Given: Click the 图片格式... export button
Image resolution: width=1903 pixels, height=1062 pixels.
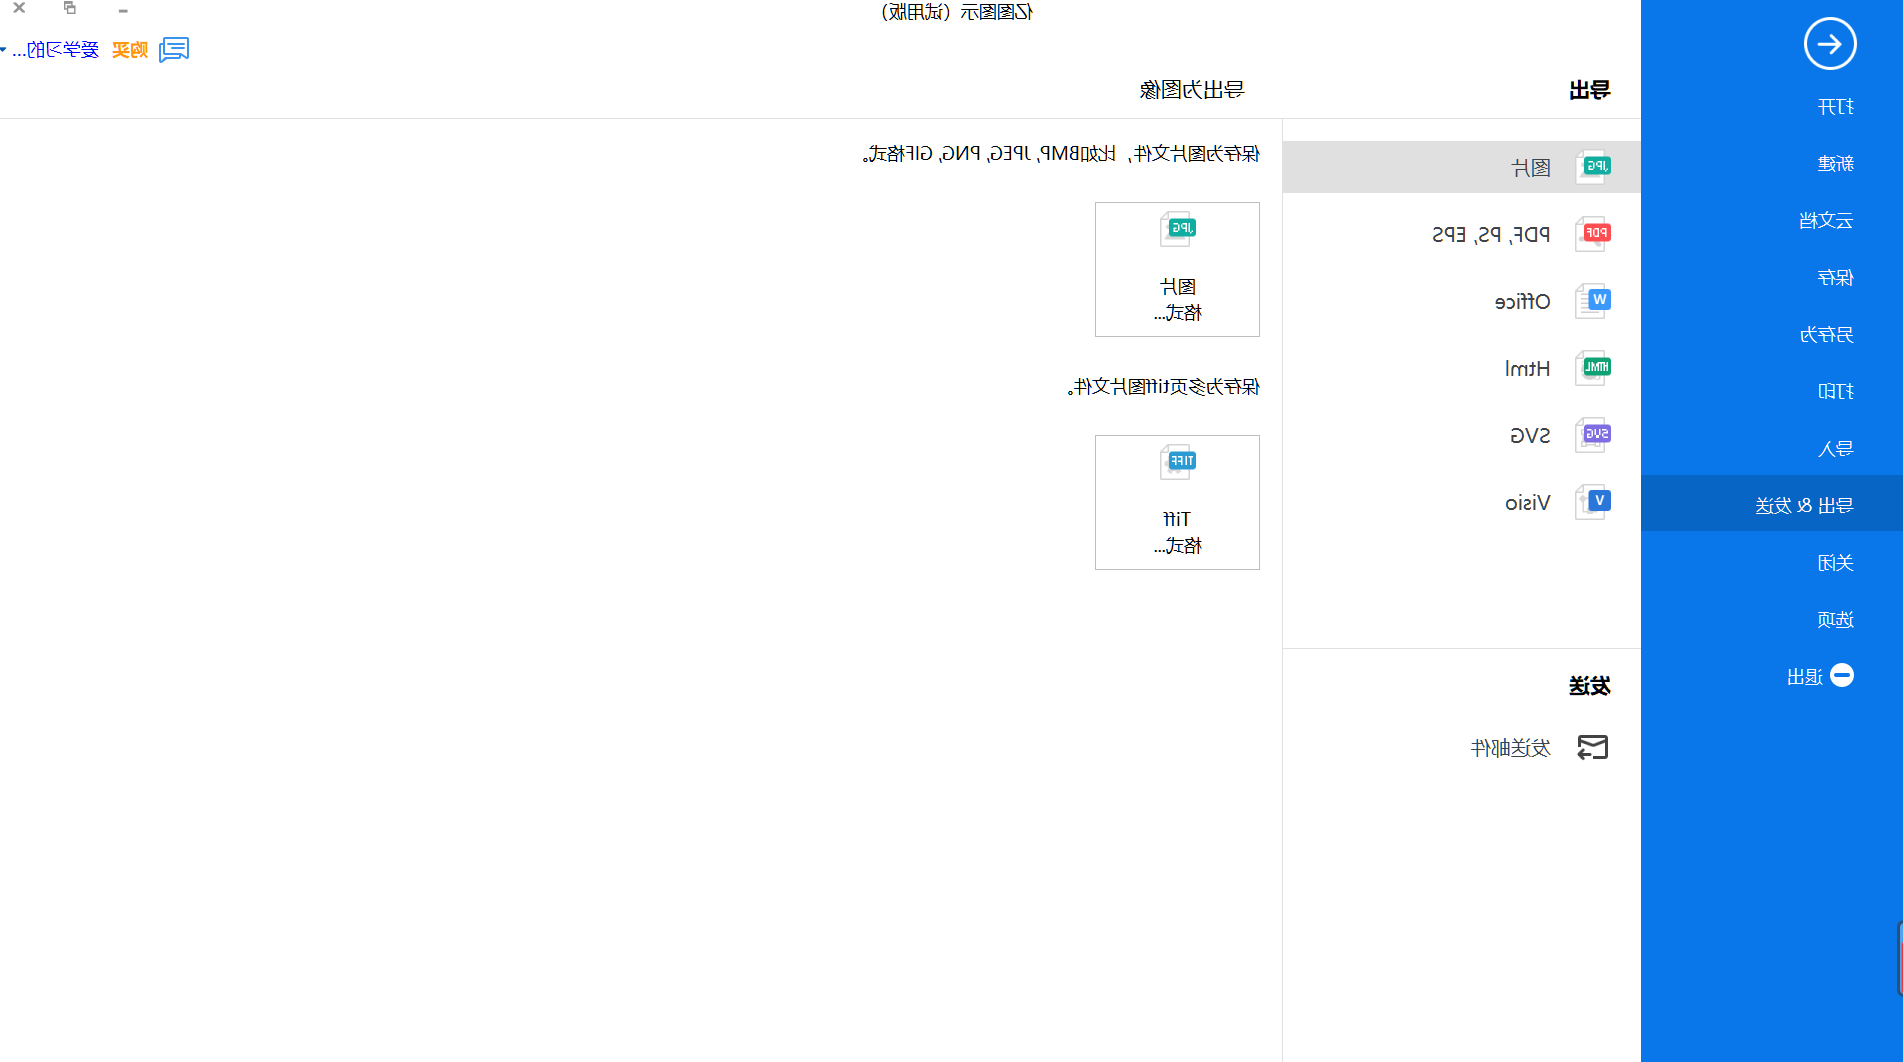Looking at the screenshot, I should coord(1177,269).
